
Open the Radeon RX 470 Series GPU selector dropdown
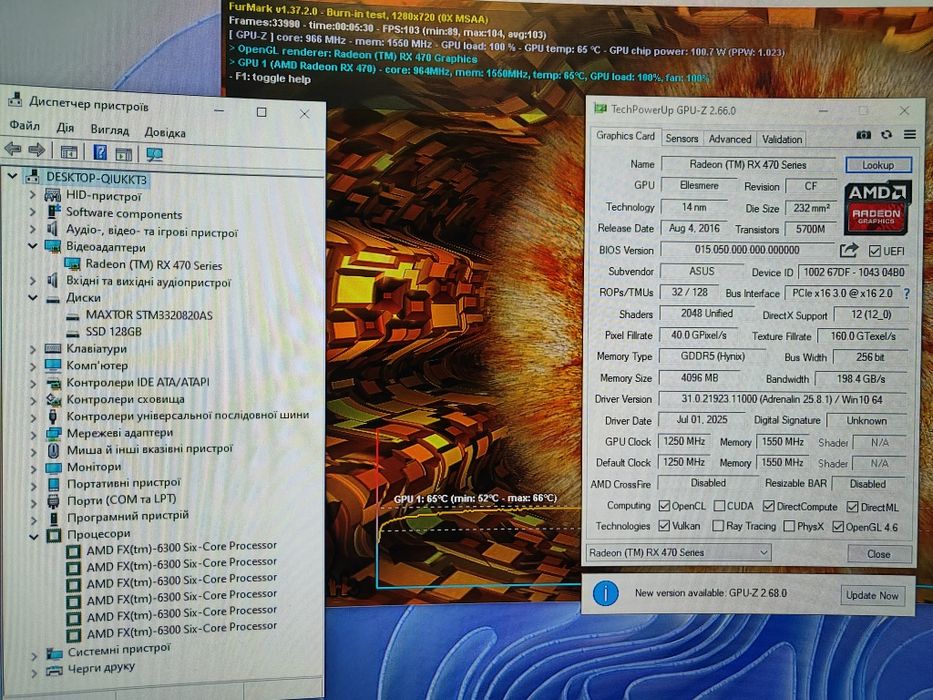(678, 552)
